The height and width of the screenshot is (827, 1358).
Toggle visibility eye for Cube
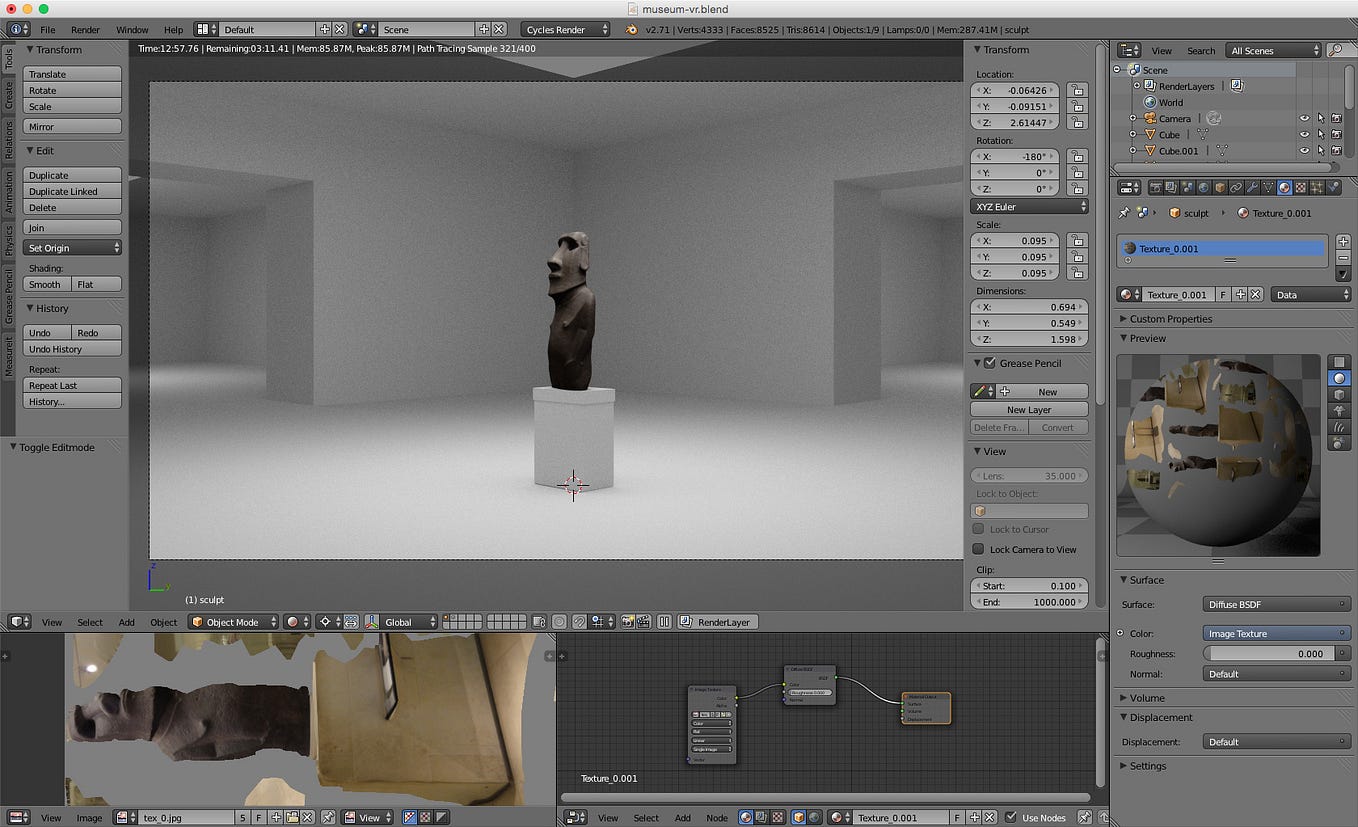1304,134
